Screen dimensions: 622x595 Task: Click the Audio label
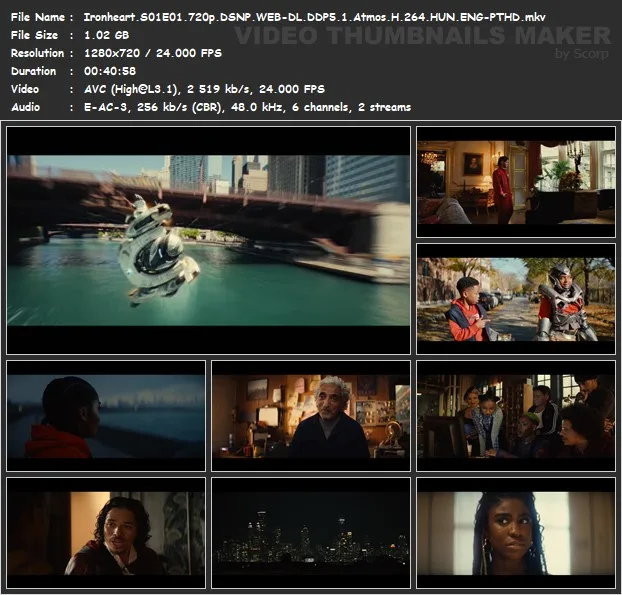pos(25,107)
